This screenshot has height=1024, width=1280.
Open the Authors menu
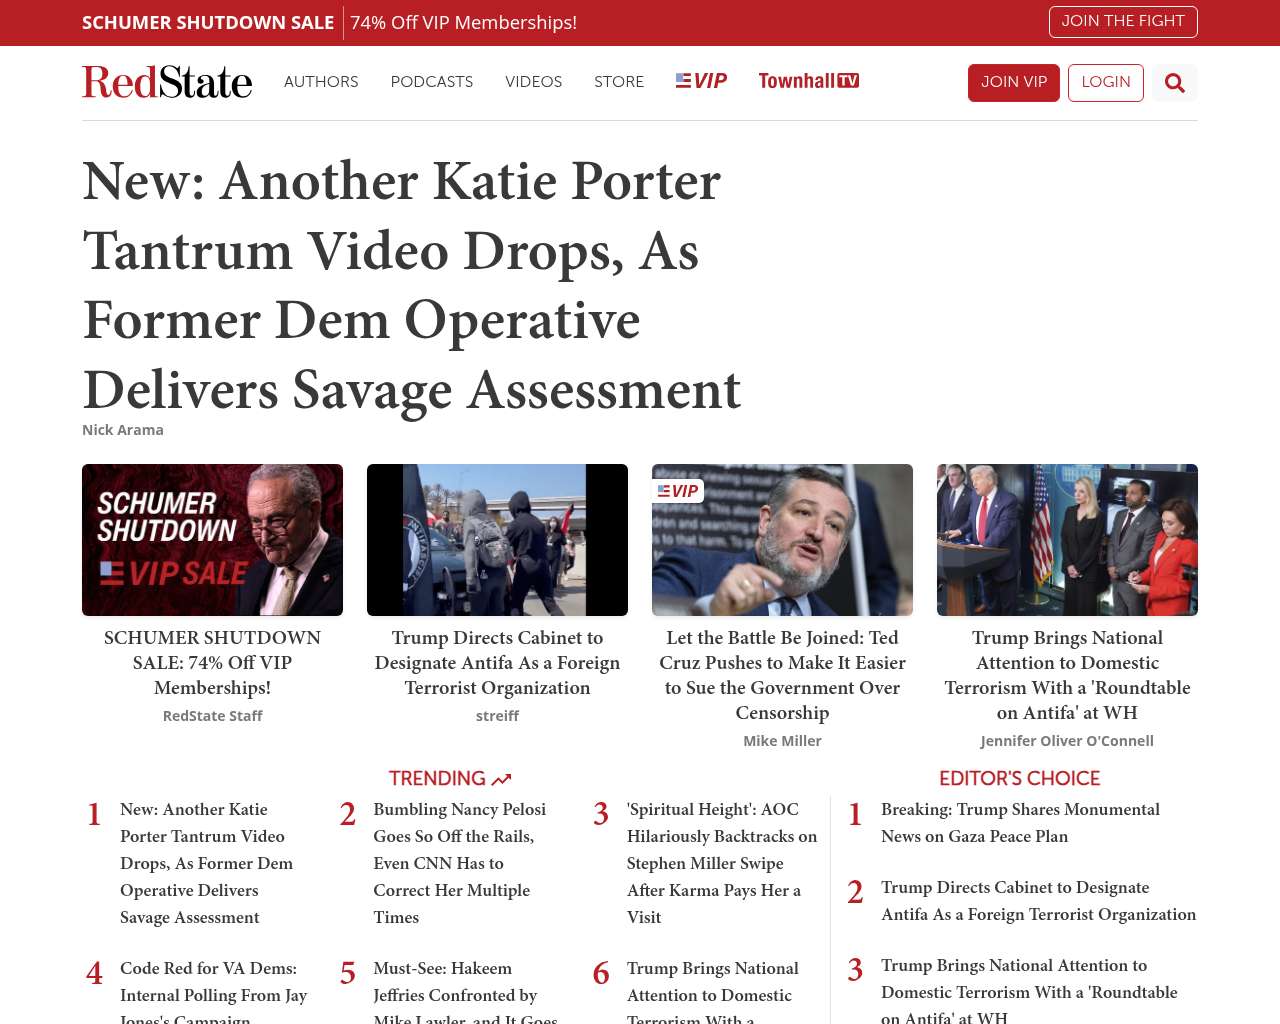pyautogui.click(x=321, y=82)
